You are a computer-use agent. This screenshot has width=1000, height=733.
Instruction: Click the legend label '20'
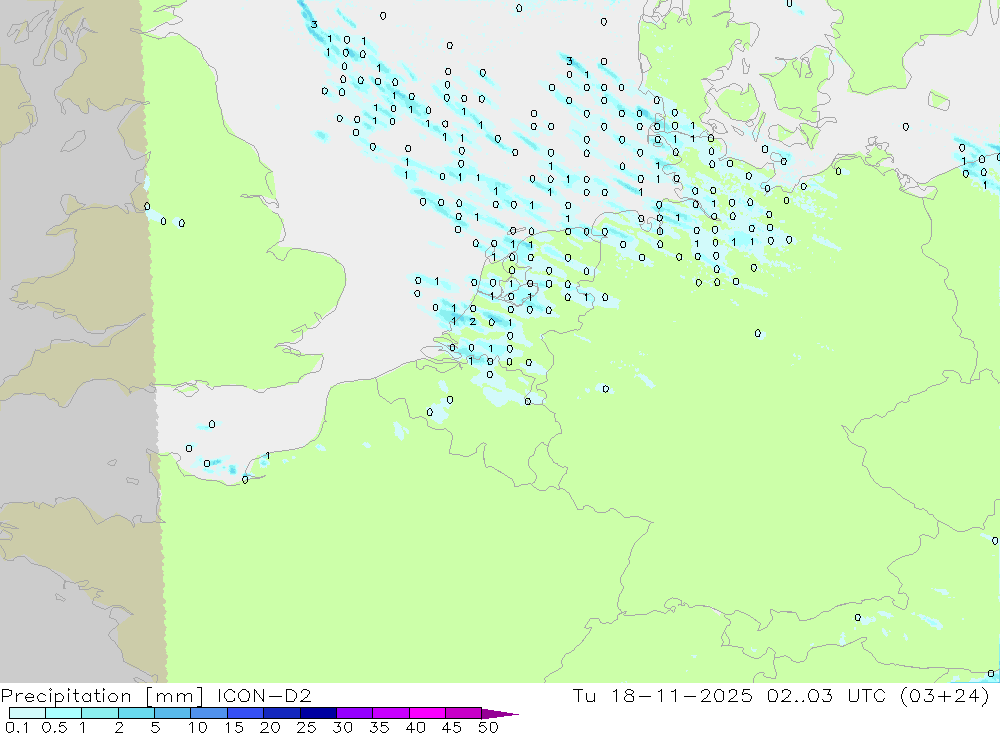270,727
